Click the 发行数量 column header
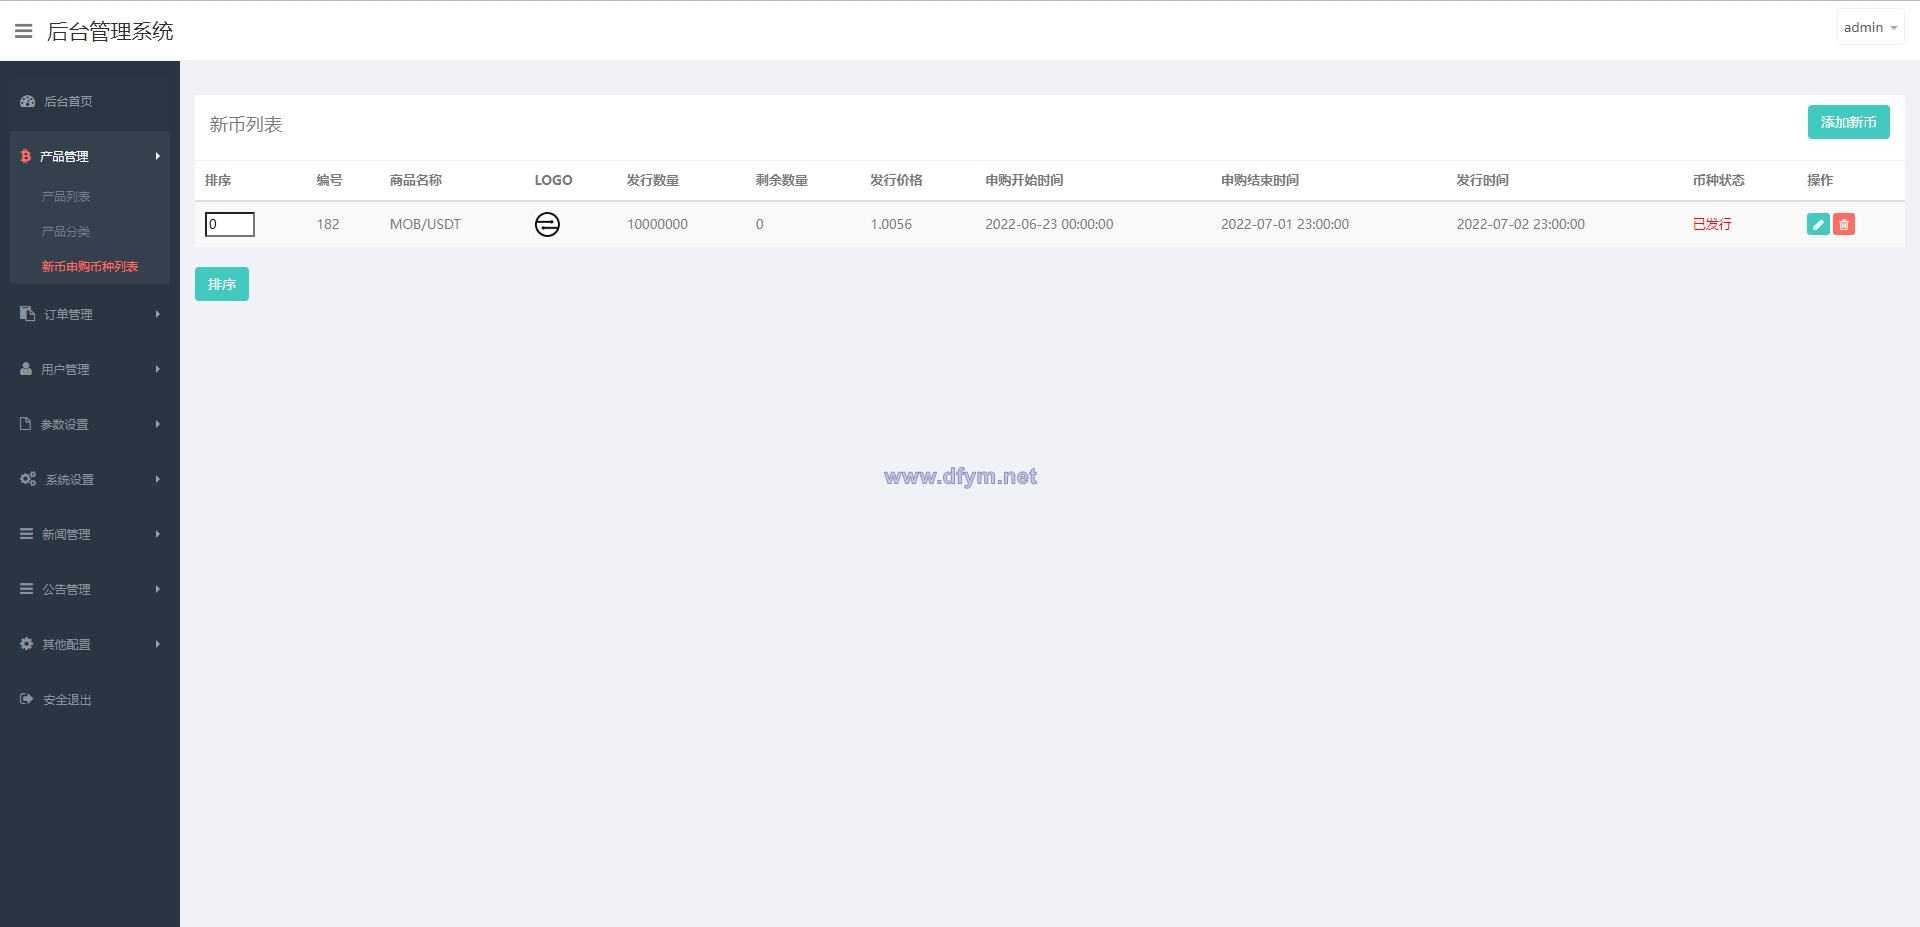The width and height of the screenshot is (1920, 927). pyautogui.click(x=653, y=180)
